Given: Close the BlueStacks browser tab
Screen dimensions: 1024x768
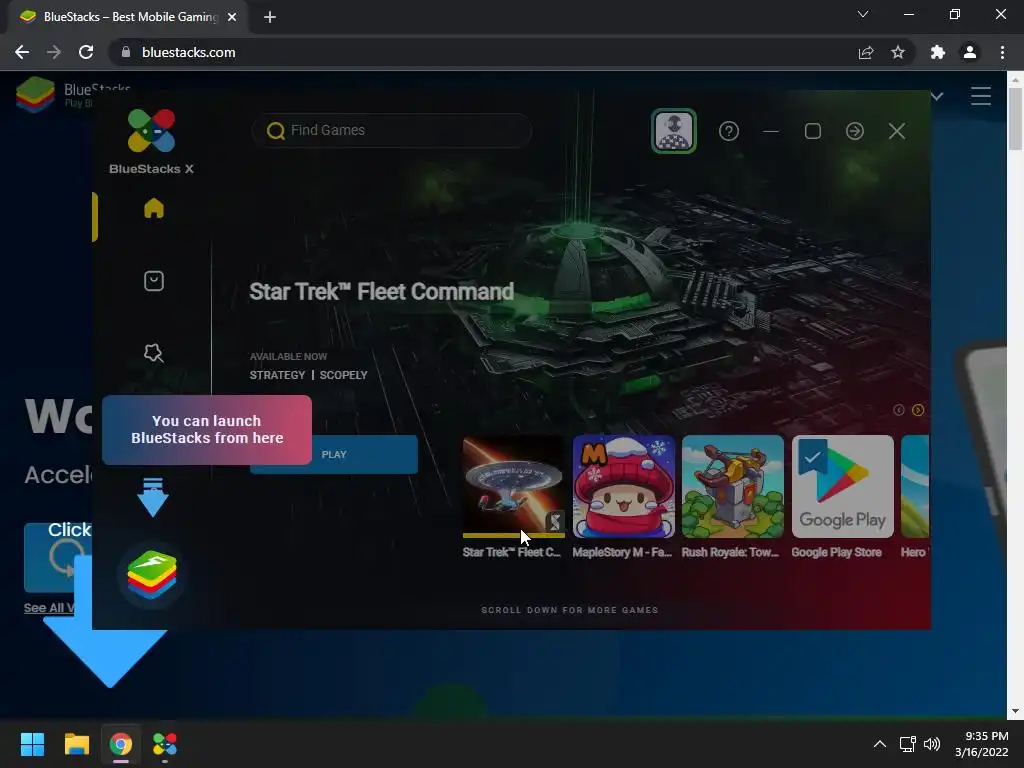Looking at the screenshot, I should [232, 17].
